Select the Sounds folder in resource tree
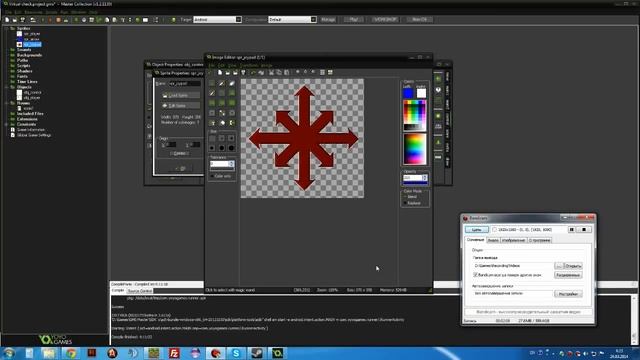640x360 pixels. pos(24,50)
